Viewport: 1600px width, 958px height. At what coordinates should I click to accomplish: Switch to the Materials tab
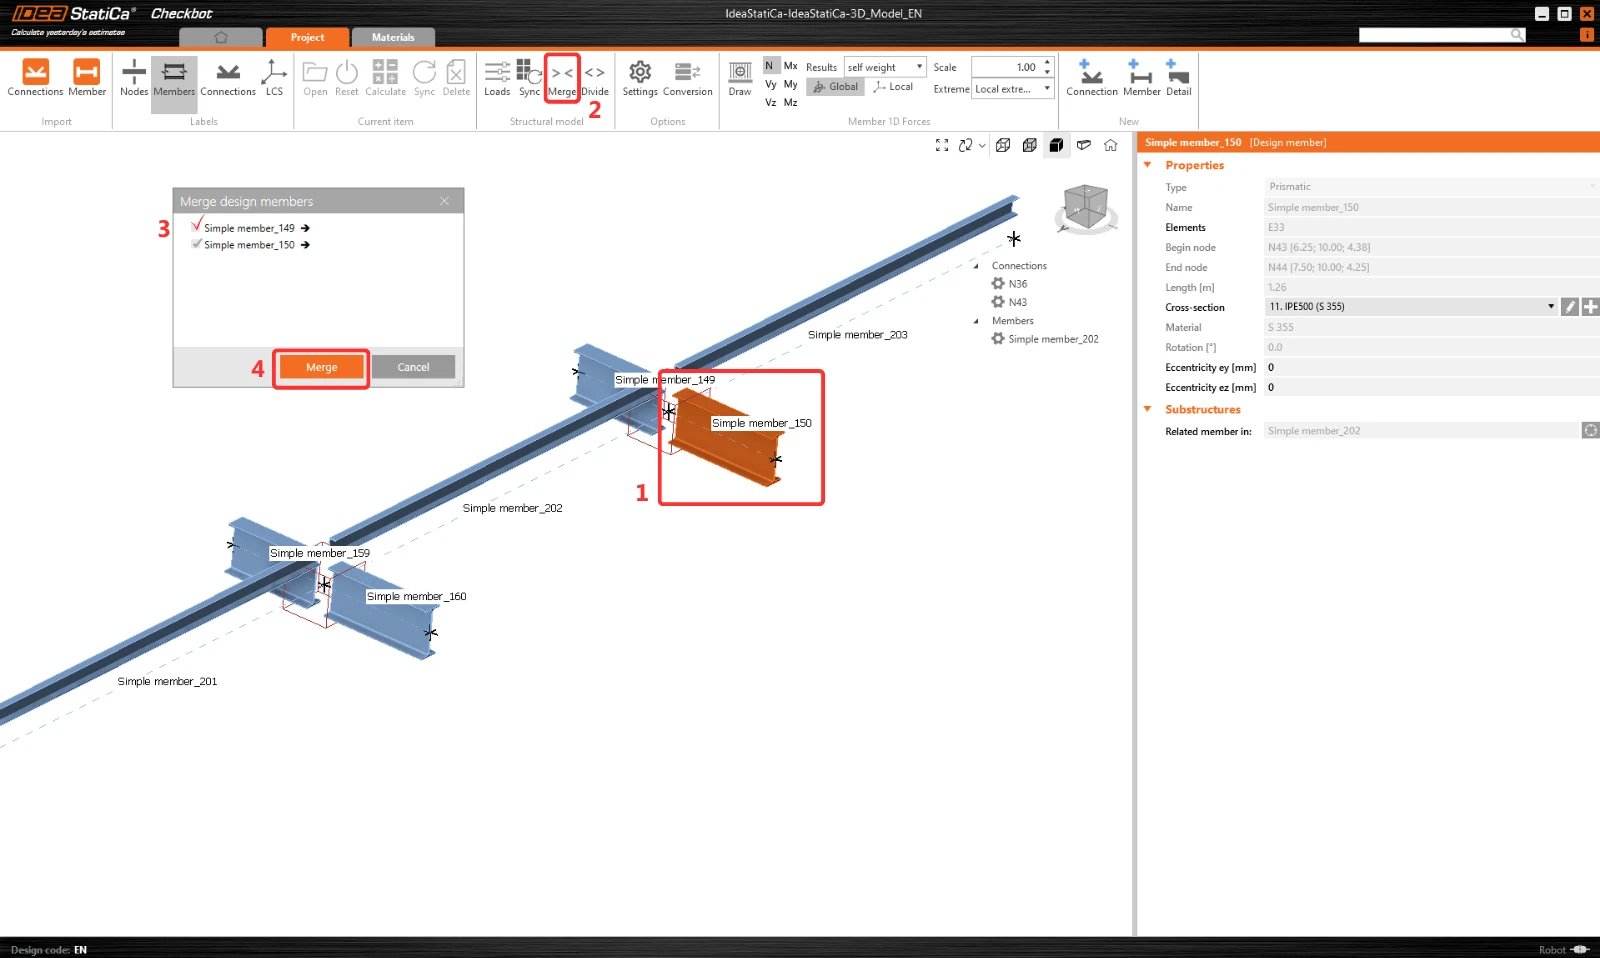(393, 37)
